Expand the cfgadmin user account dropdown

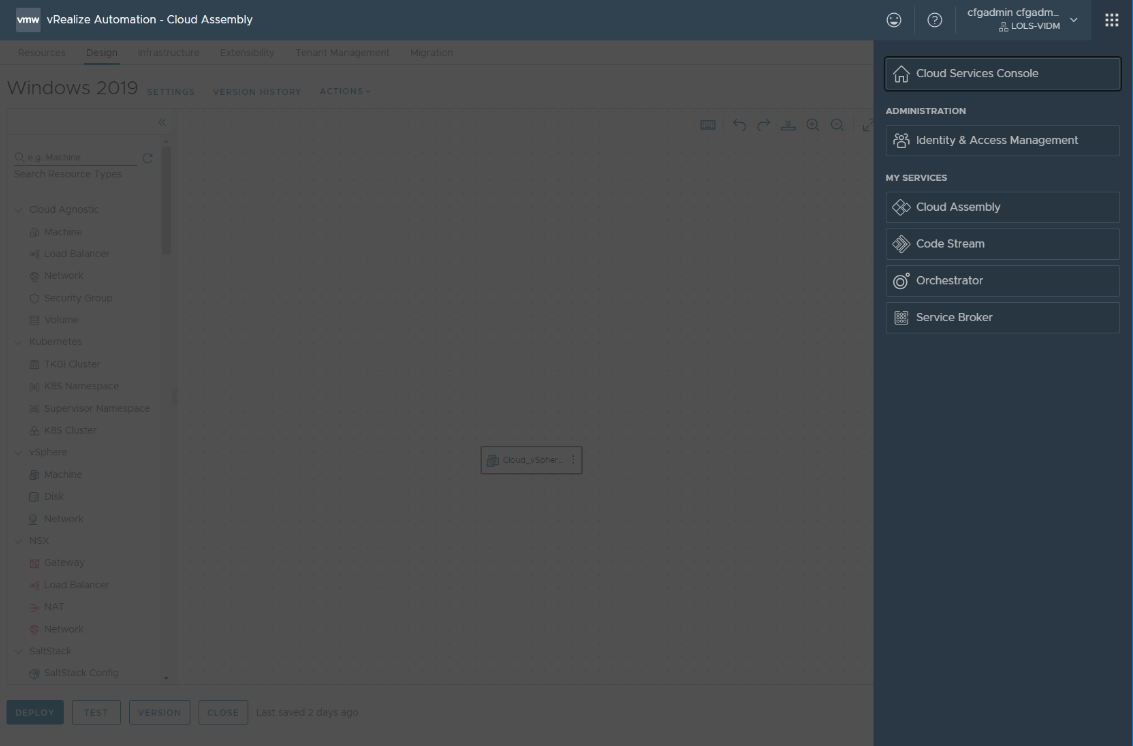coord(1023,20)
